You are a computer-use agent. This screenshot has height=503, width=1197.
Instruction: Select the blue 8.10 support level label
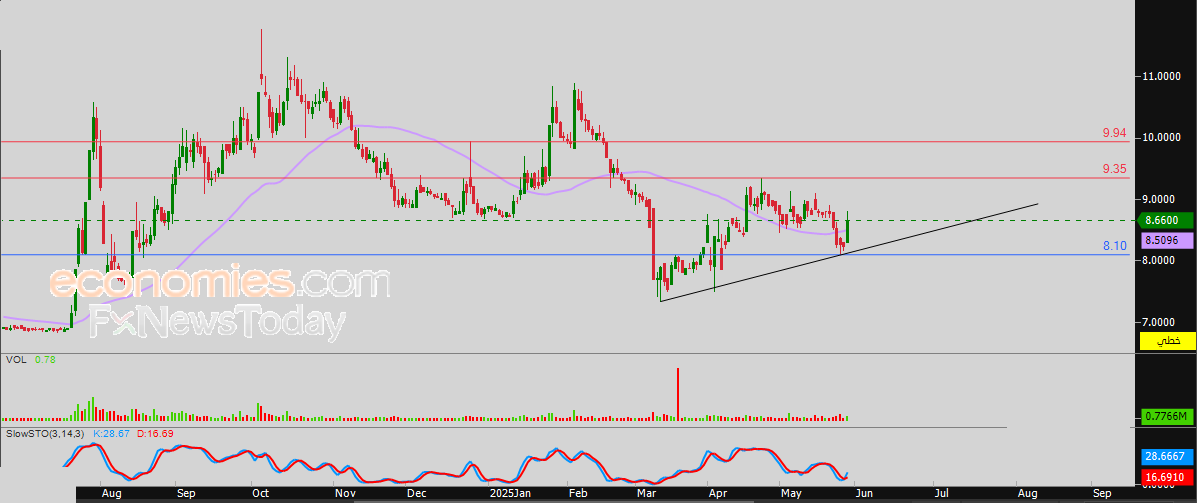click(1115, 246)
